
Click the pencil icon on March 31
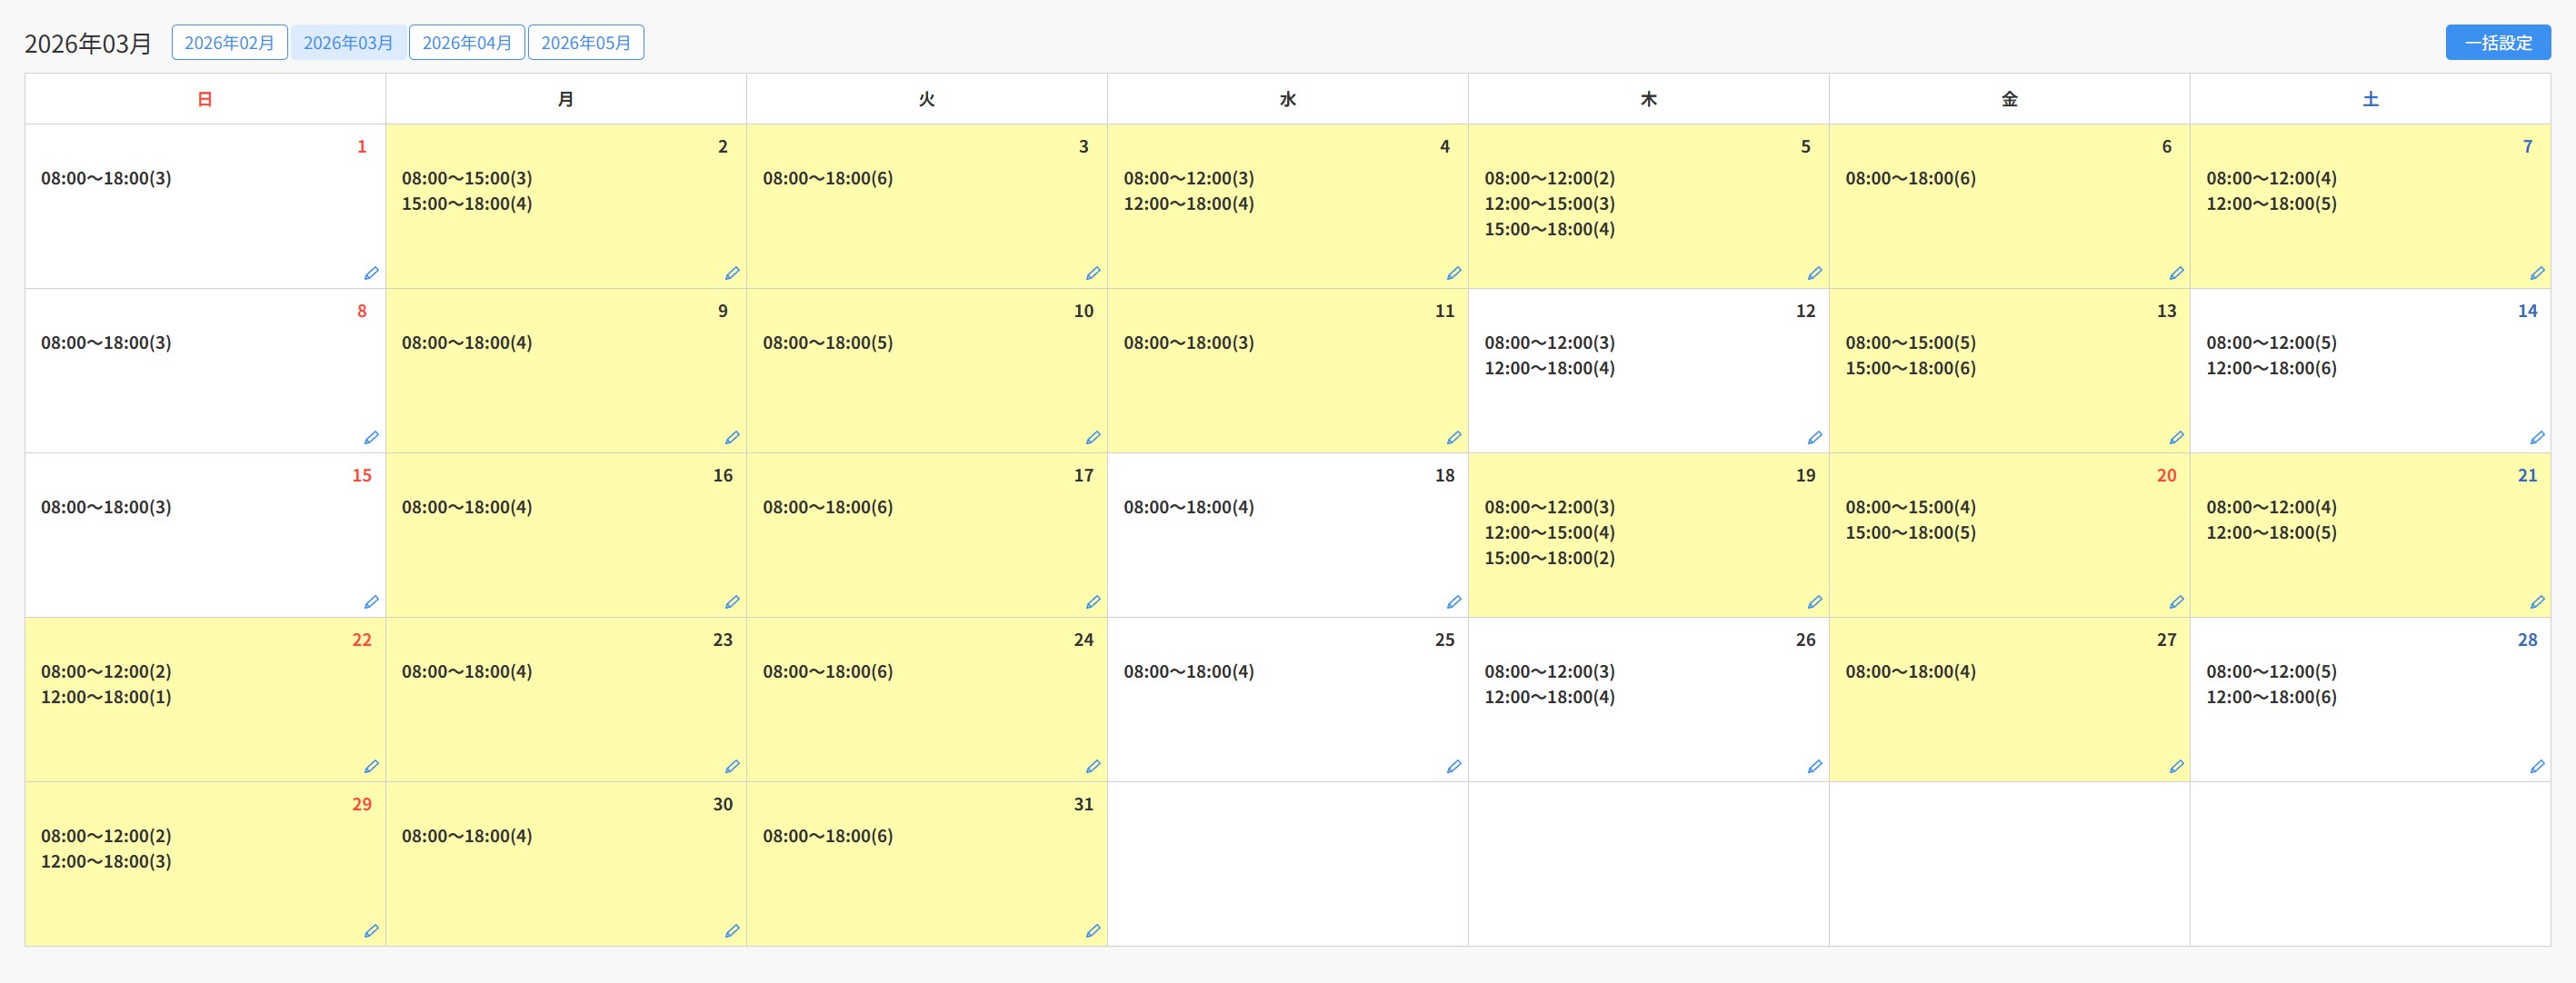coord(1092,931)
